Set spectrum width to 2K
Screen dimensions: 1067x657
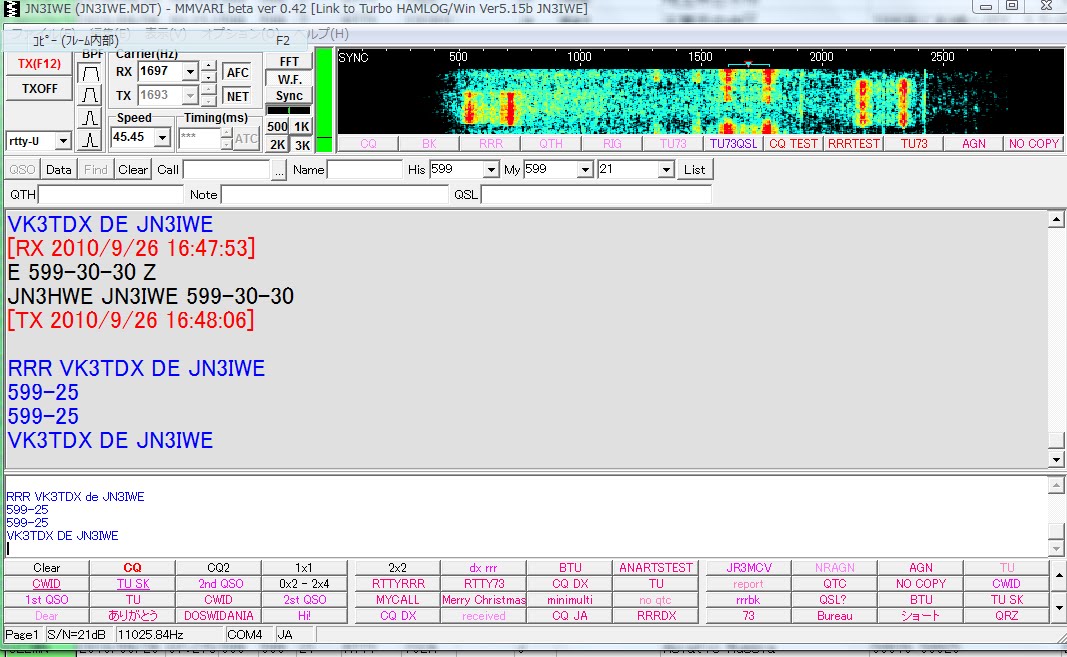(x=277, y=144)
